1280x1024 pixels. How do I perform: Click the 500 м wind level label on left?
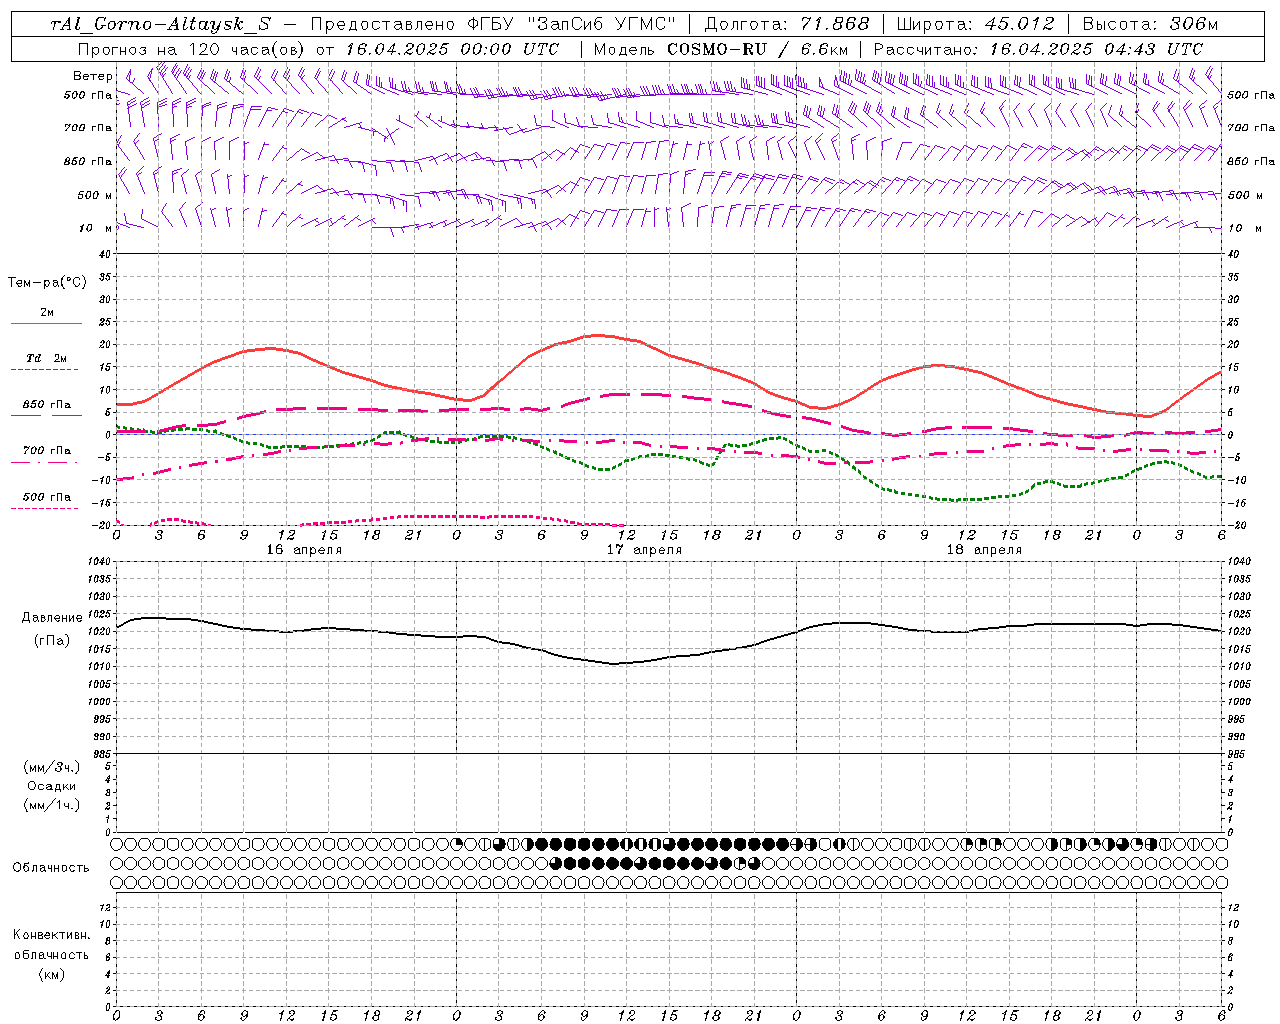click(95, 195)
